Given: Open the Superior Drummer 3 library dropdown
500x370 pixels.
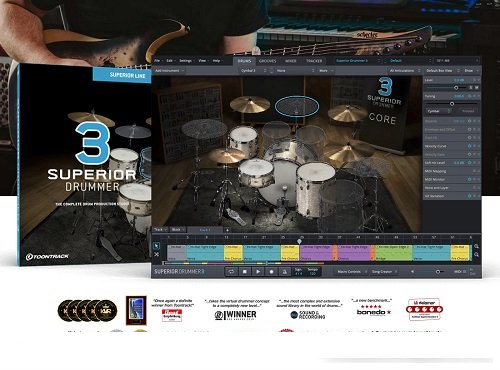Looking at the screenshot, I should point(358,61).
